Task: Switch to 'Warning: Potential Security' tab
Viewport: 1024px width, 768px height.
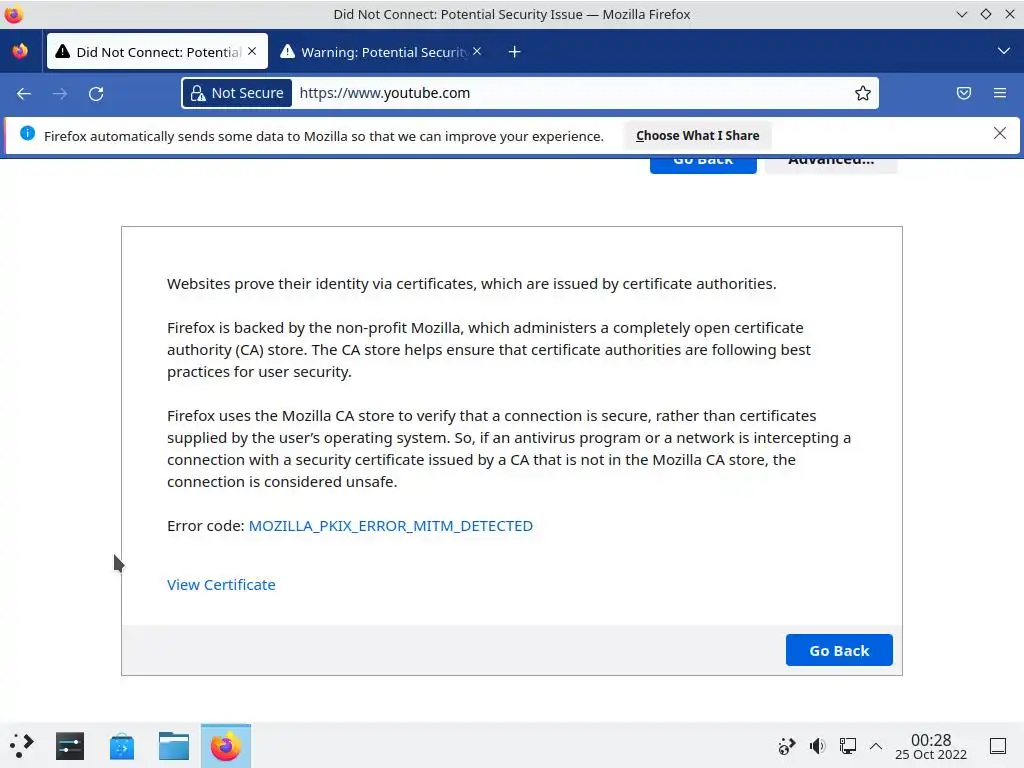Action: click(381, 52)
